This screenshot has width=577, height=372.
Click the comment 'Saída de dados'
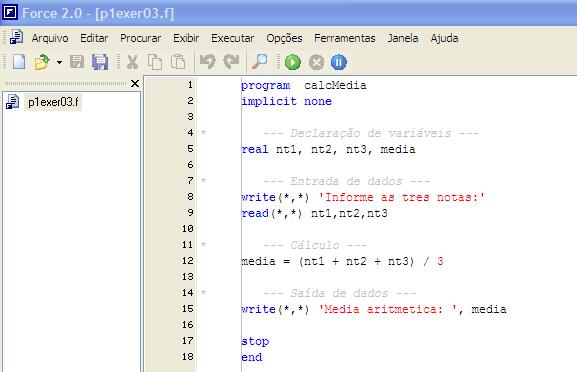339,293
